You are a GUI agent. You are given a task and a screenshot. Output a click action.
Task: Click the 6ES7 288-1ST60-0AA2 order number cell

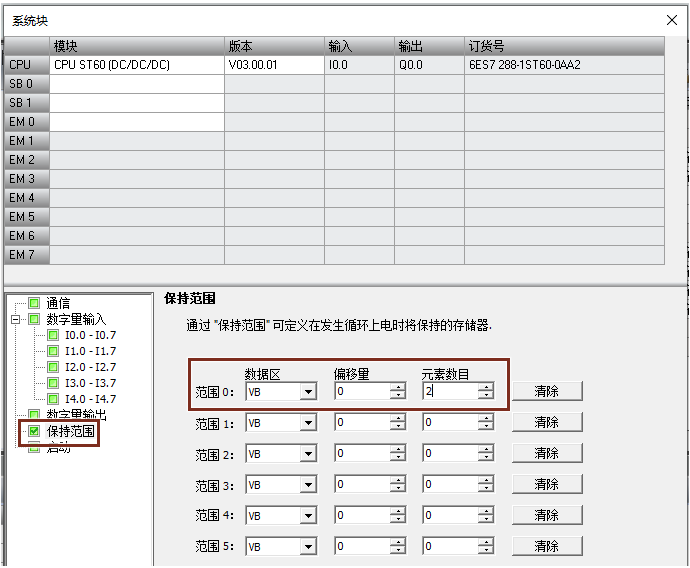pyautogui.click(x=564, y=65)
